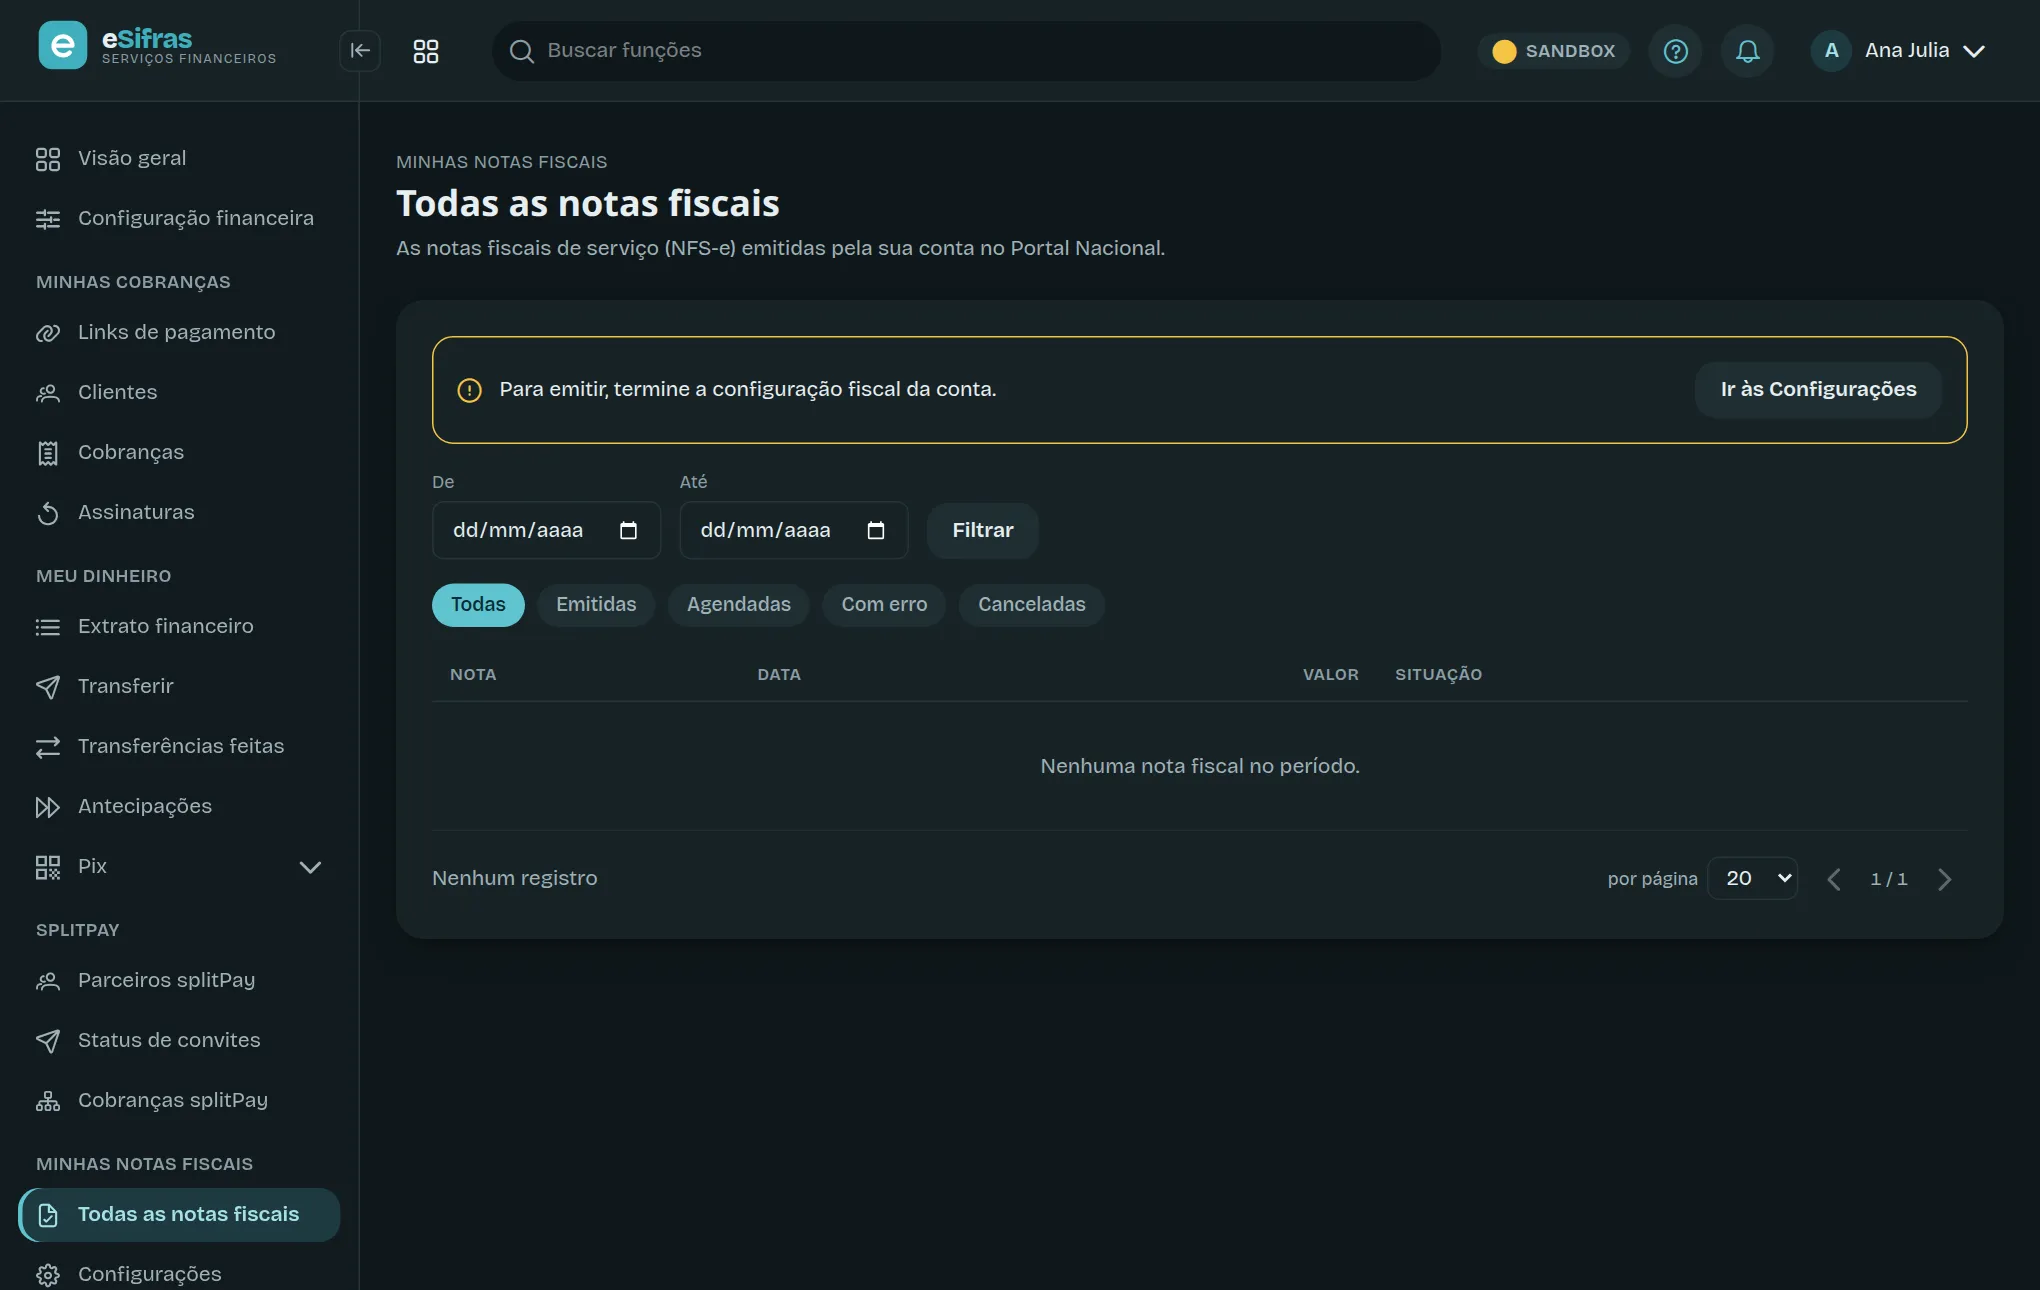This screenshot has width=2040, height=1290.
Task: Focus the Buscar funções search field
Action: pos(966,51)
